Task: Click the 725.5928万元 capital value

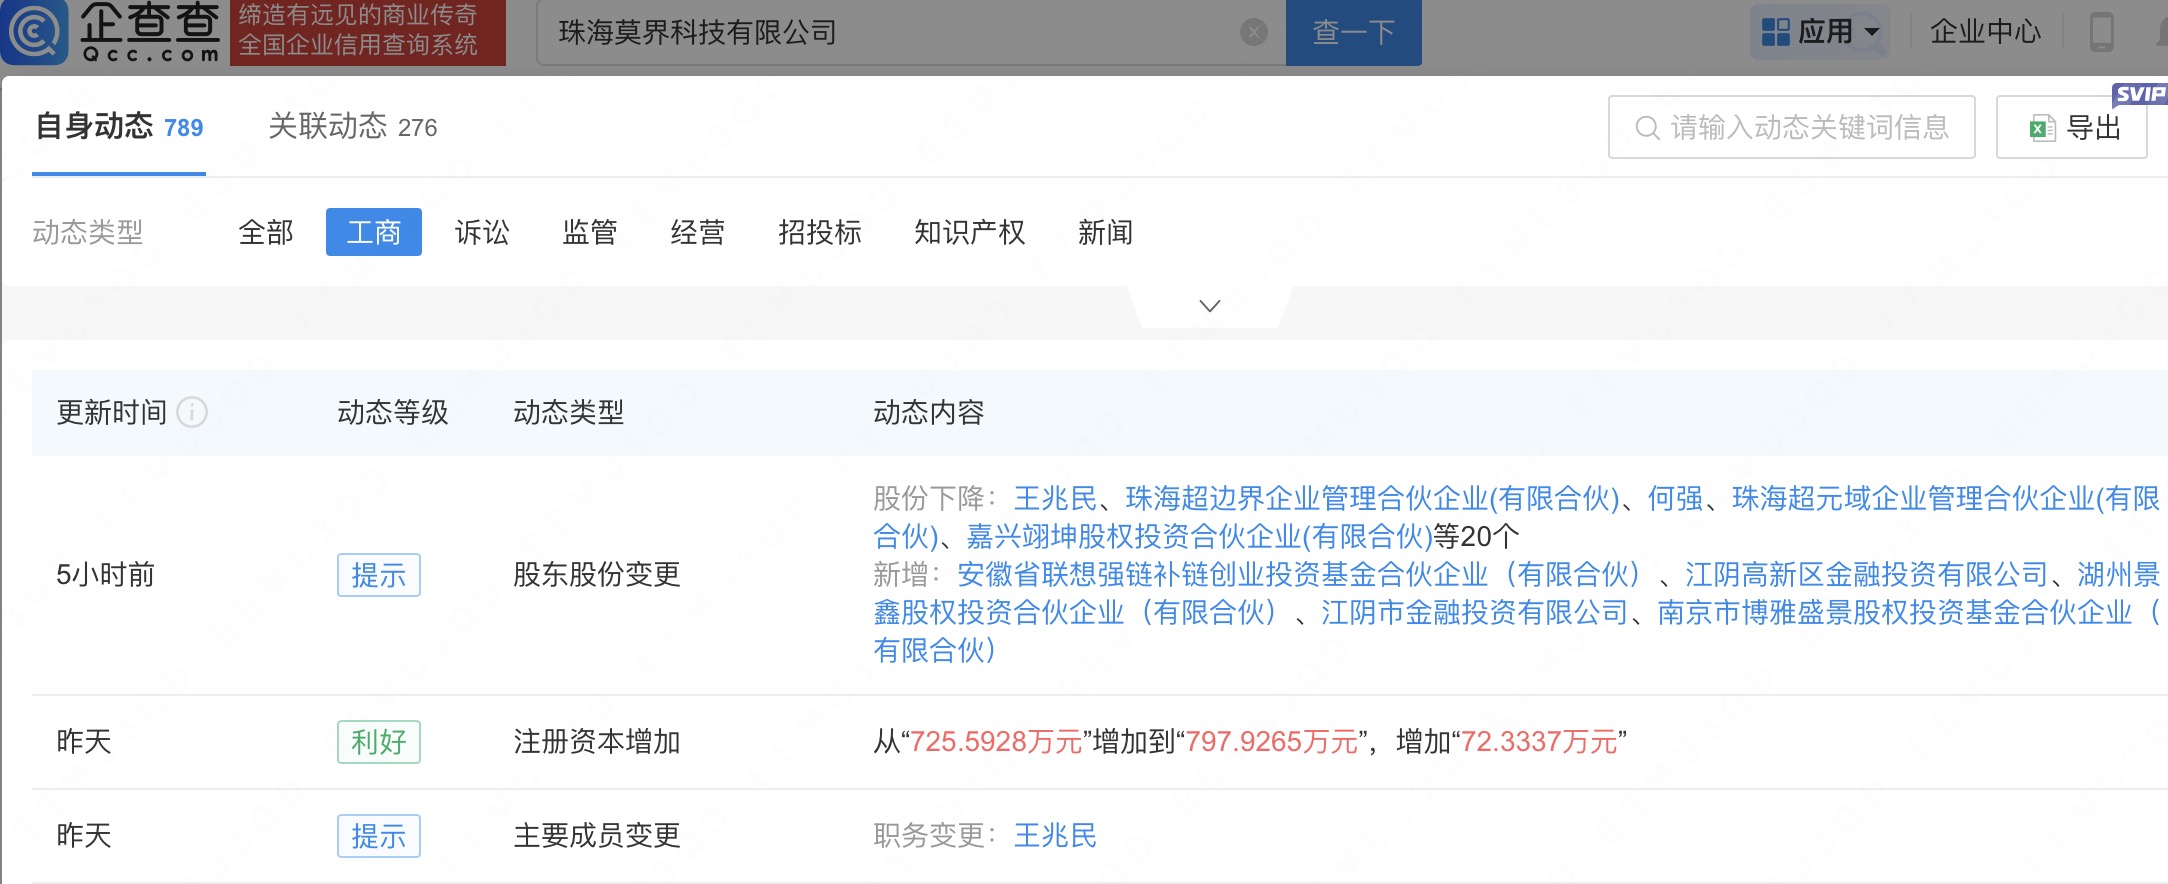Action: click(x=997, y=742)
